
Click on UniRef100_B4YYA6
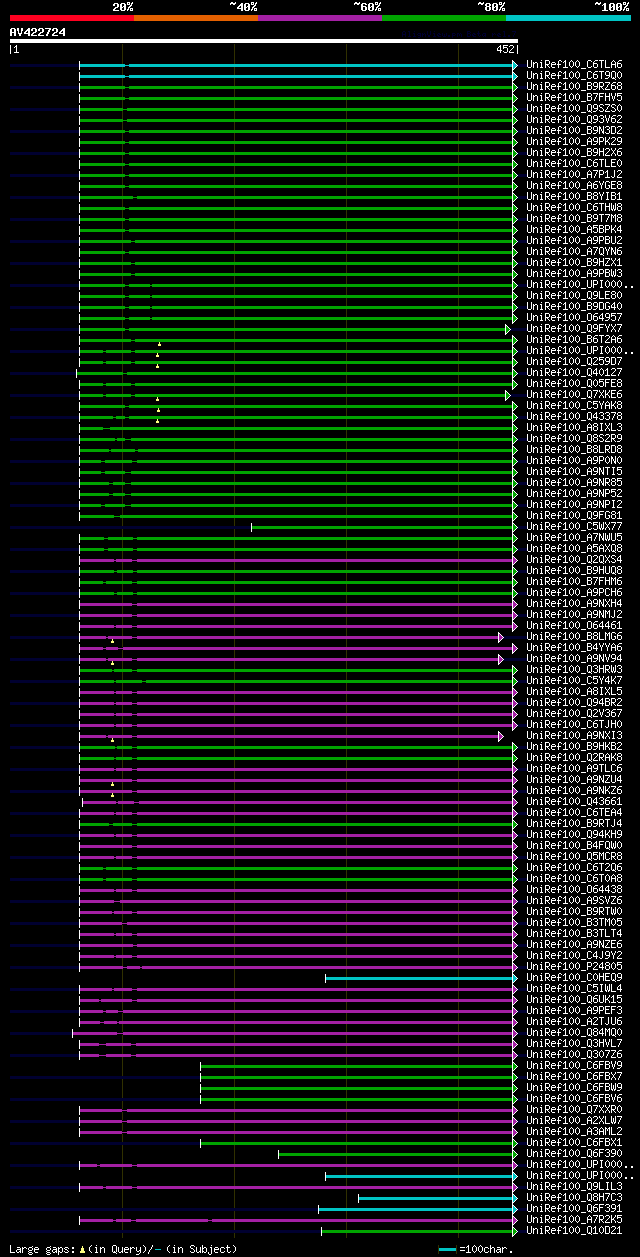coord(574,647)
